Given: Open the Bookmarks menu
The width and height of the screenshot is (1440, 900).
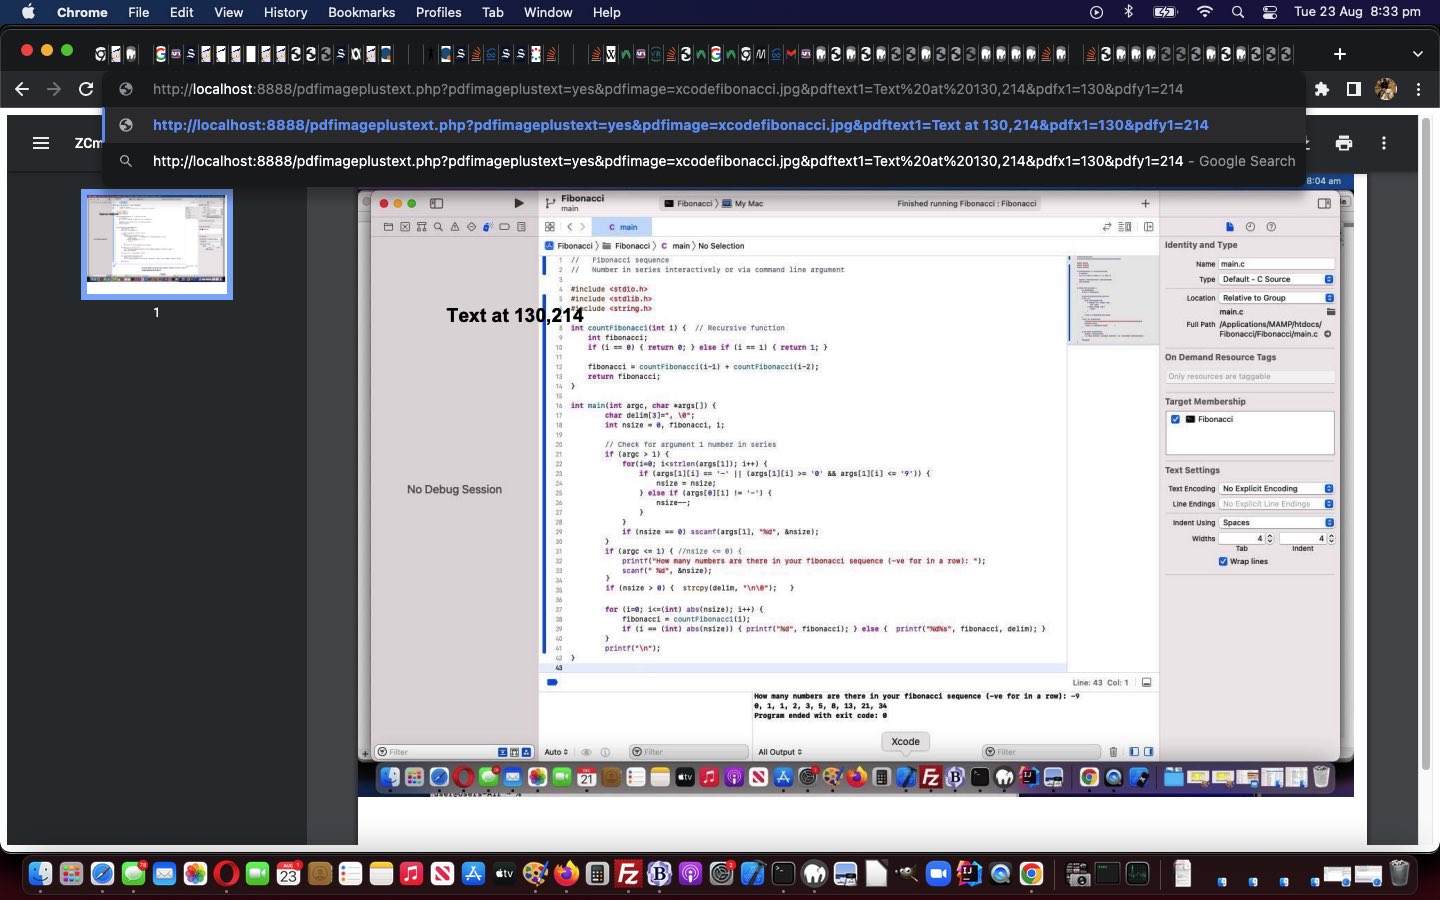Looking at the screenshot, I should tap(361, 12).
